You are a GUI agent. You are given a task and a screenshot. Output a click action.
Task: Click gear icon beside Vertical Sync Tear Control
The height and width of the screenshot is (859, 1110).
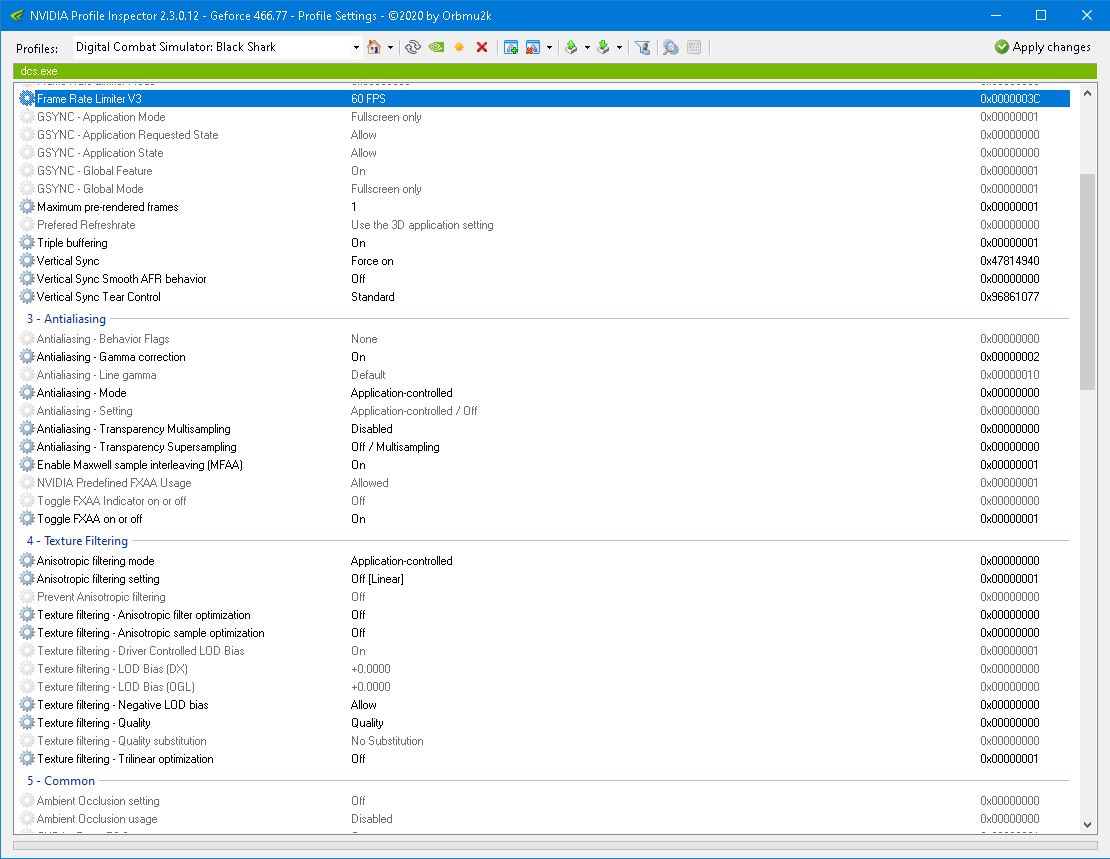pos(27,297)
